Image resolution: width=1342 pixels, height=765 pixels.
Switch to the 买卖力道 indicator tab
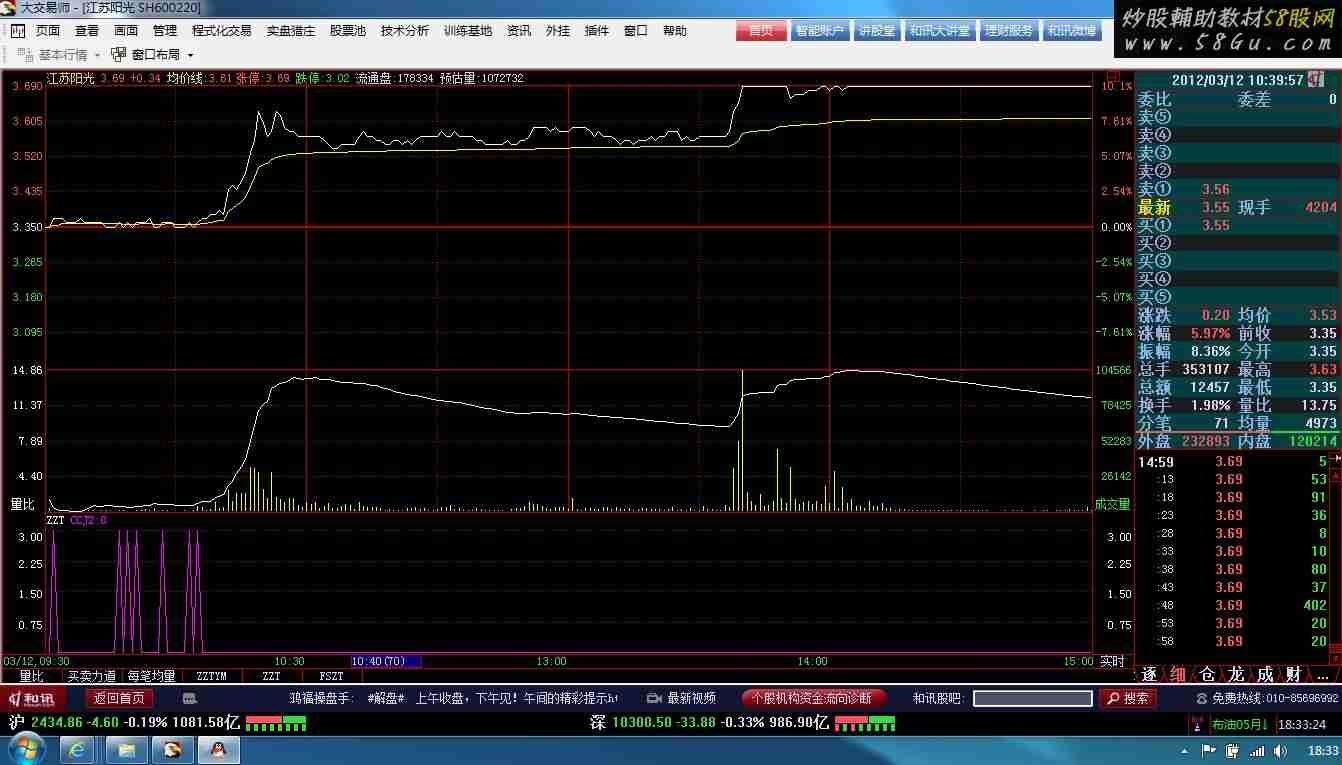tap(91, 676)
